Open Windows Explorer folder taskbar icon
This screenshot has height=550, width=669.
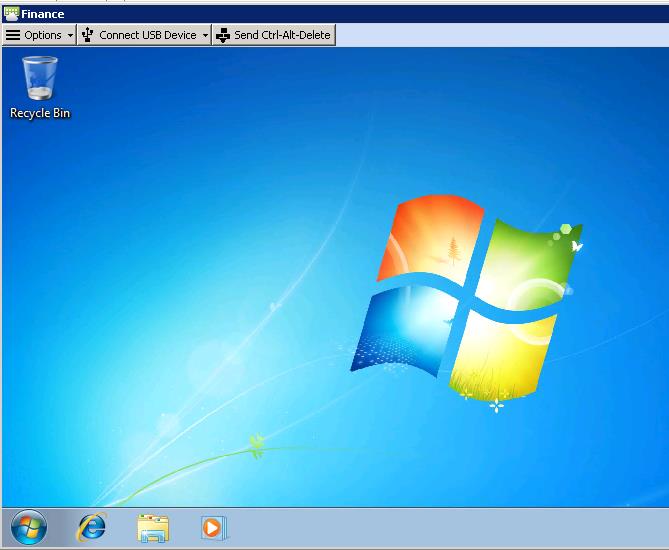(152, 527)
